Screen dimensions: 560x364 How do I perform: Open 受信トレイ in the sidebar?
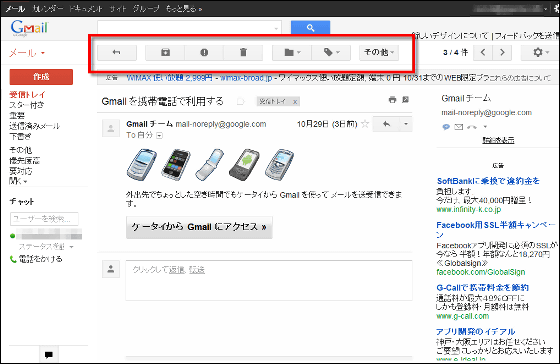(28, 94)
